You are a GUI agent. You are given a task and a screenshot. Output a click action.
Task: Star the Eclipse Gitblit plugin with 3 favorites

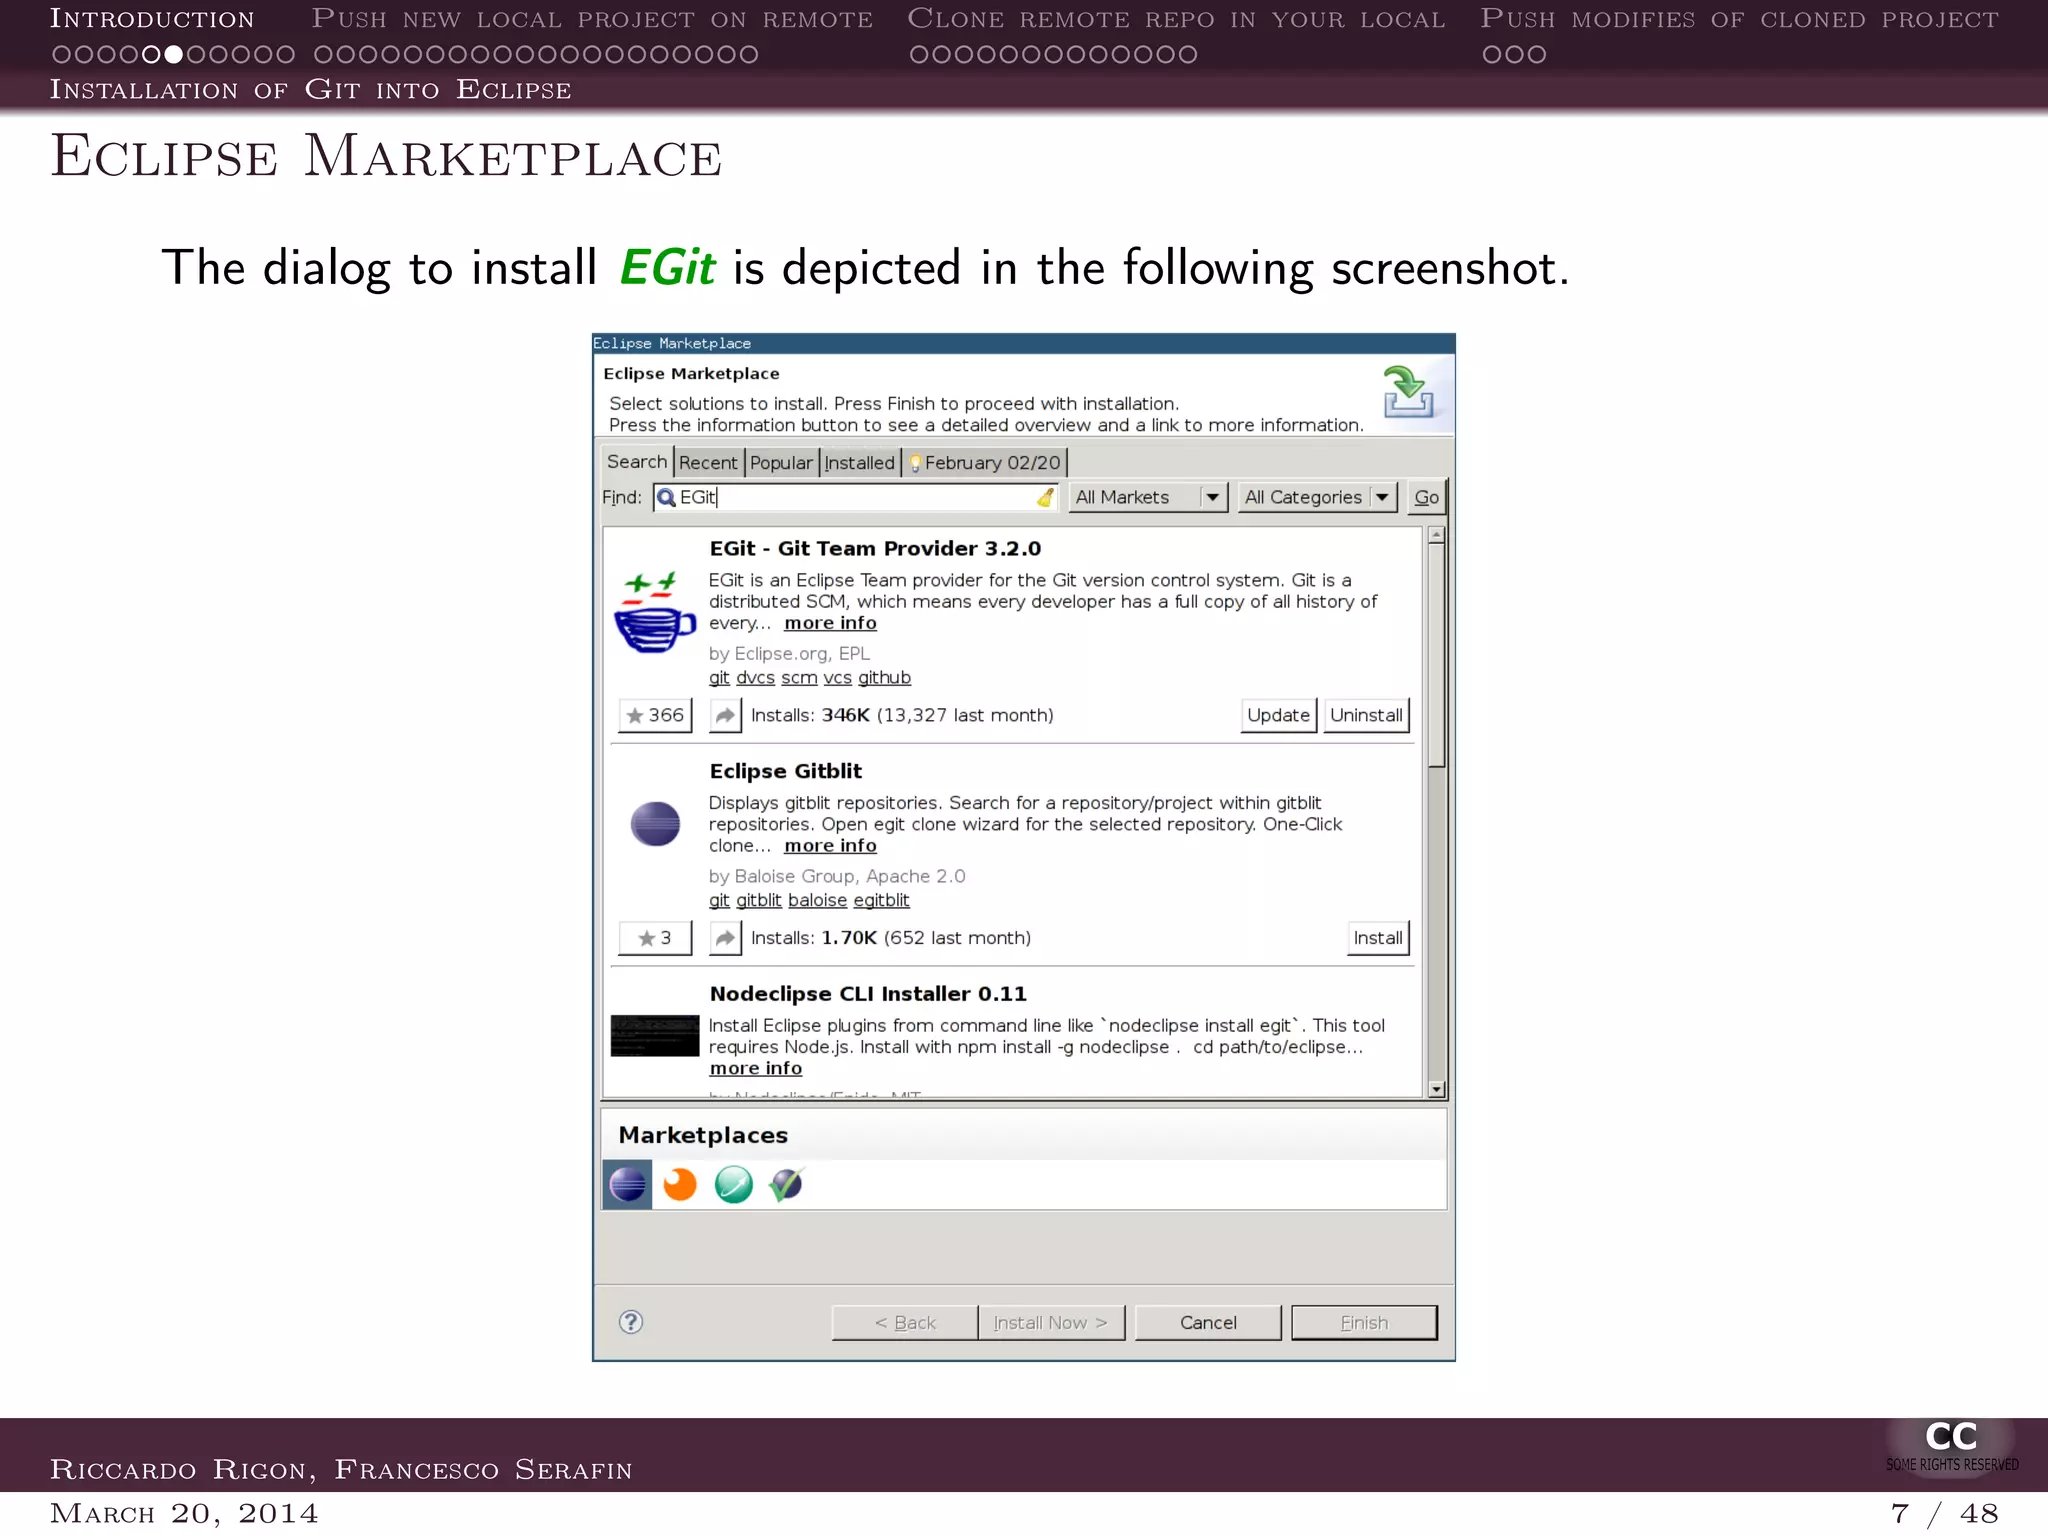pos(655,938)
